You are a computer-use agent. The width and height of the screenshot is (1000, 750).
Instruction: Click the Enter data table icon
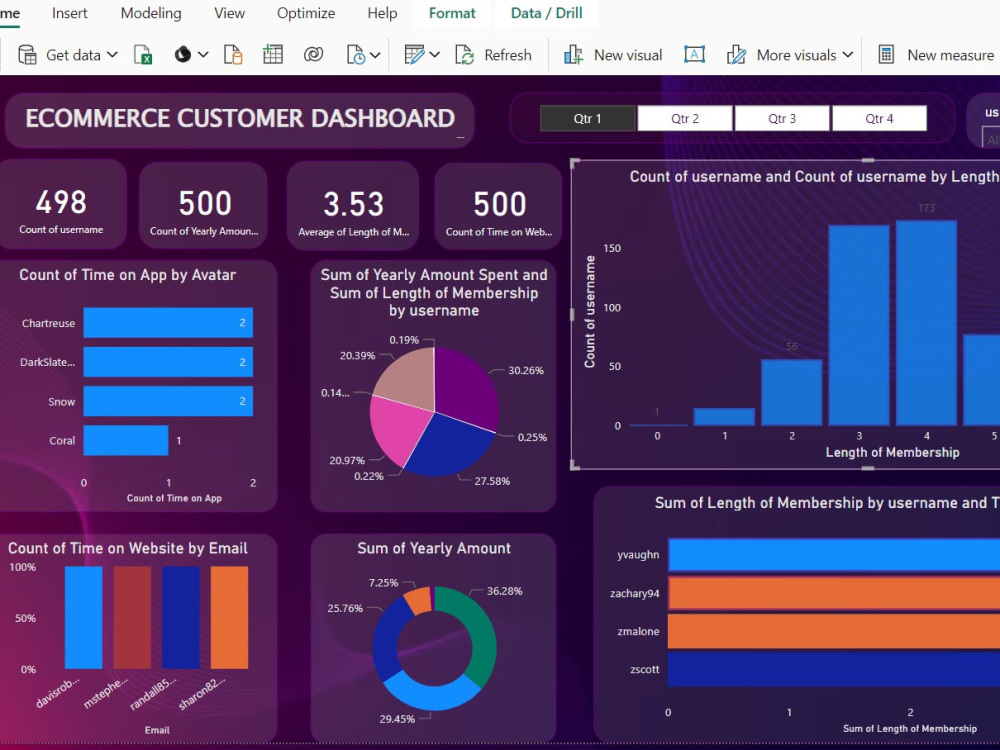(273, 55)
